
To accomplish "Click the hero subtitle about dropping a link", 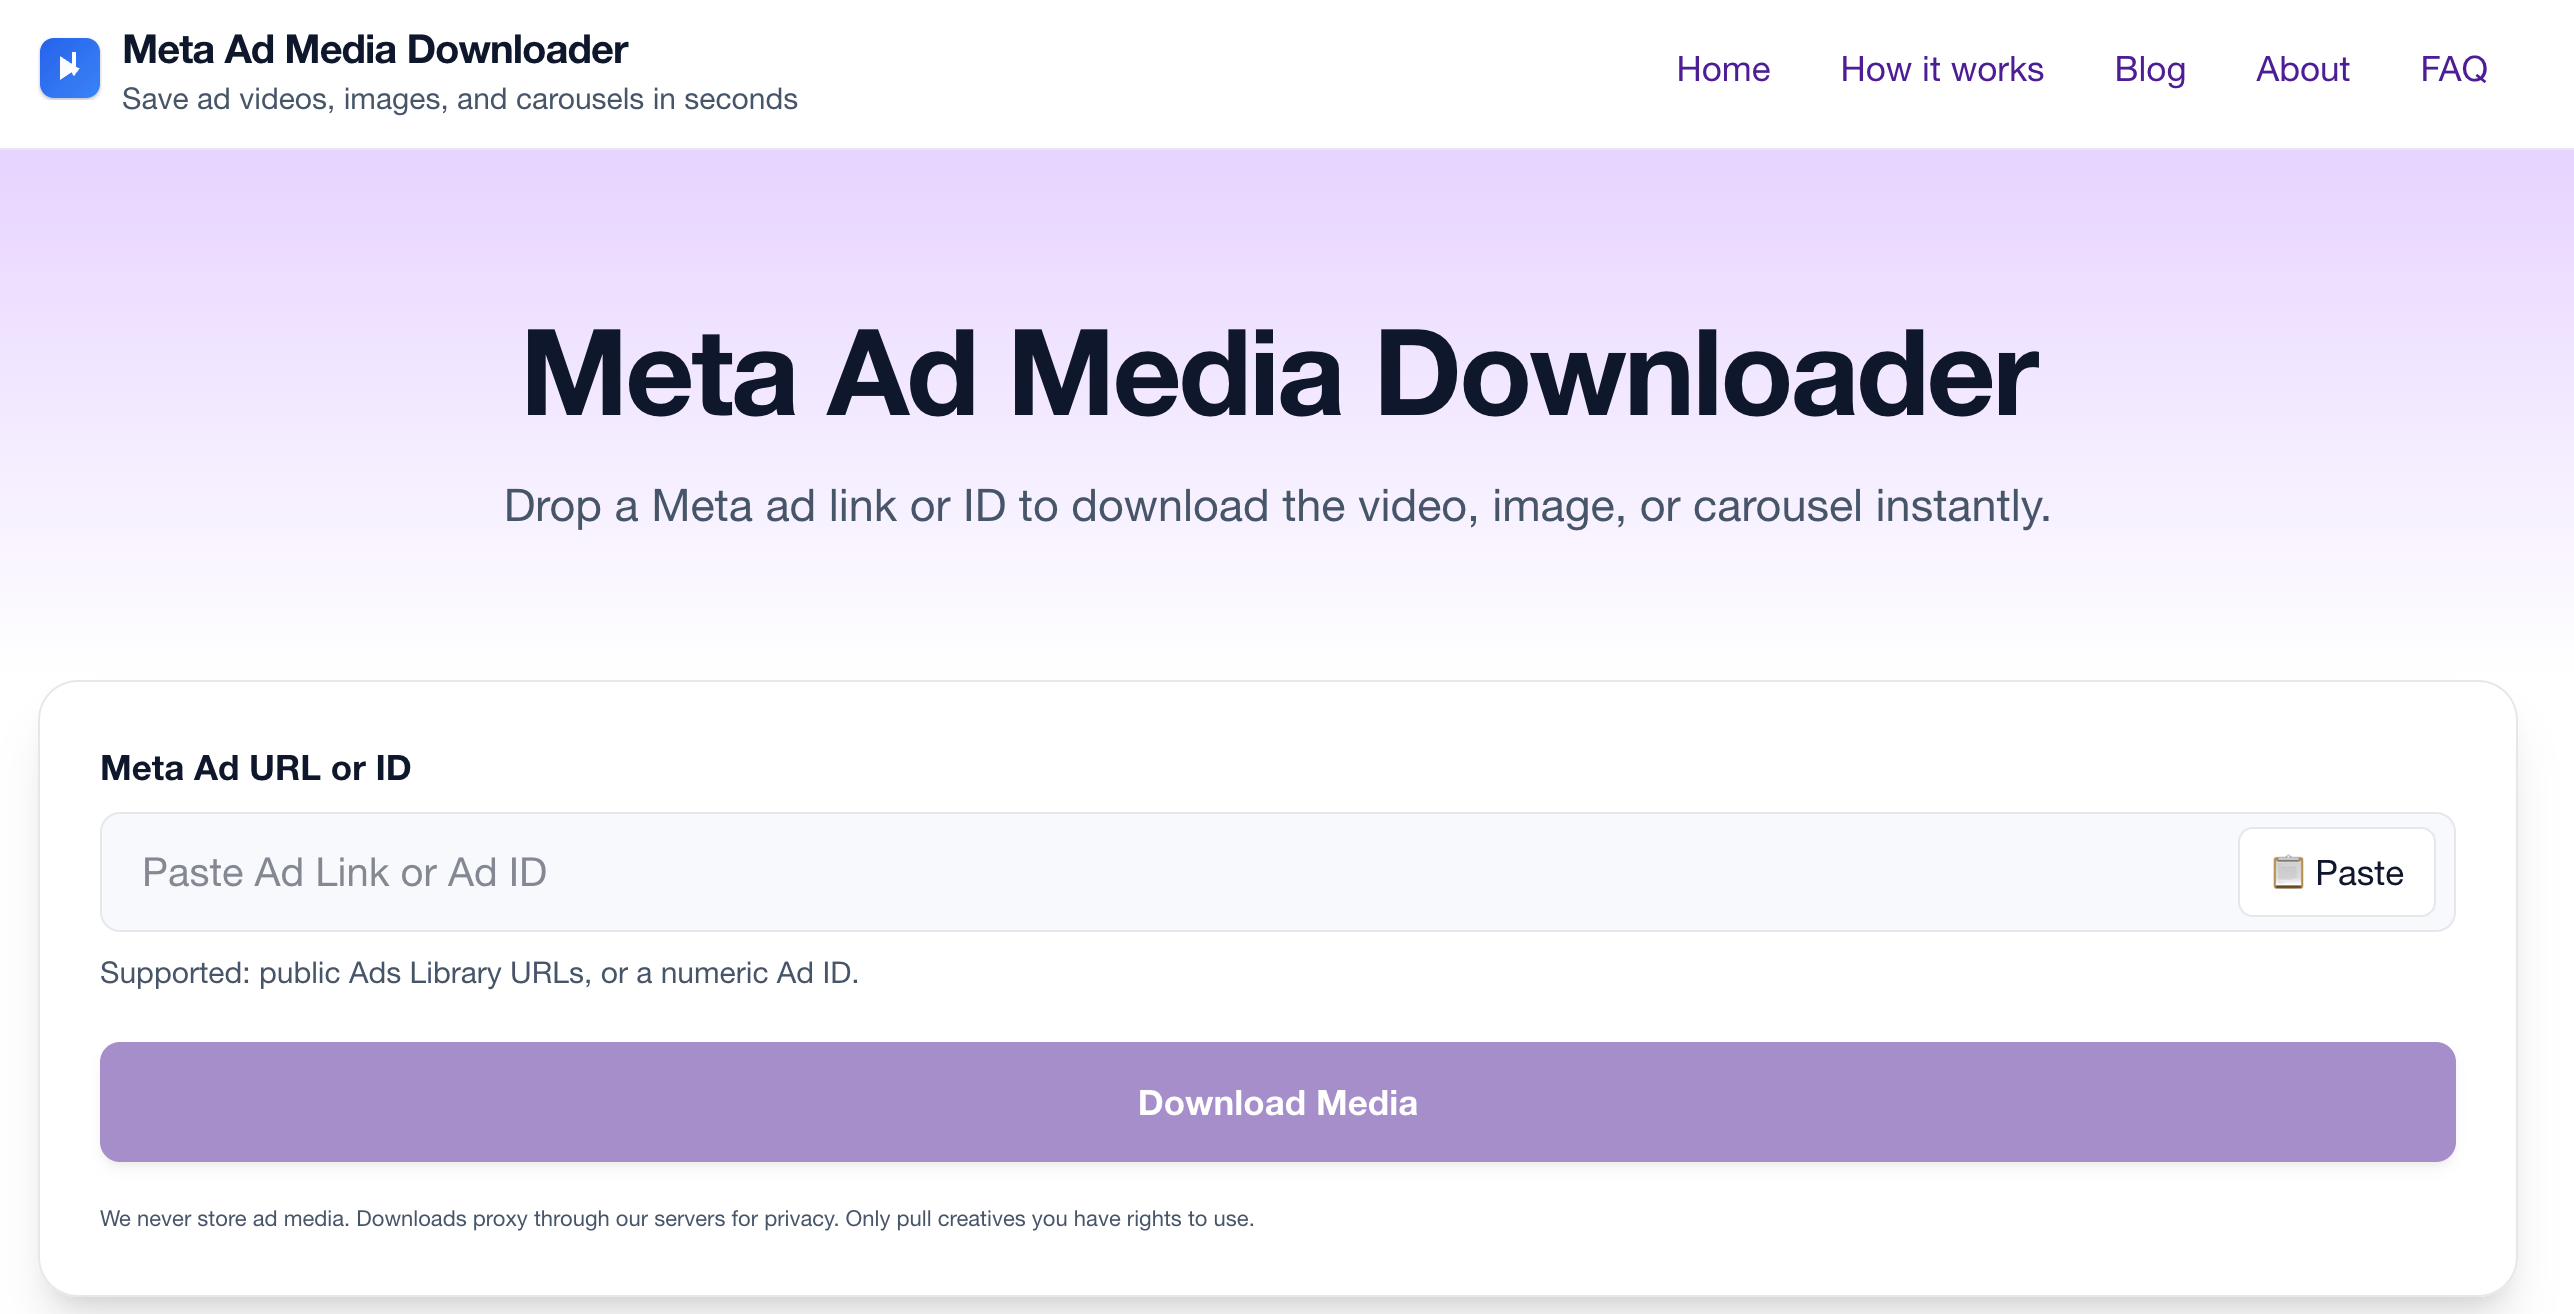I will [x=1277, y=506].
